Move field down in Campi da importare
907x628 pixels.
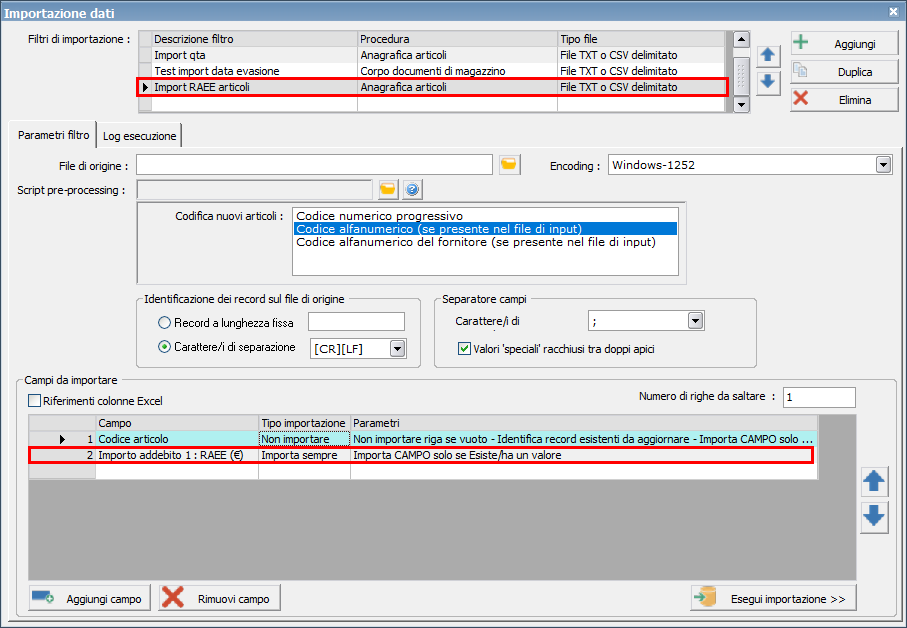pyautogui.click(x=873, y=516)
